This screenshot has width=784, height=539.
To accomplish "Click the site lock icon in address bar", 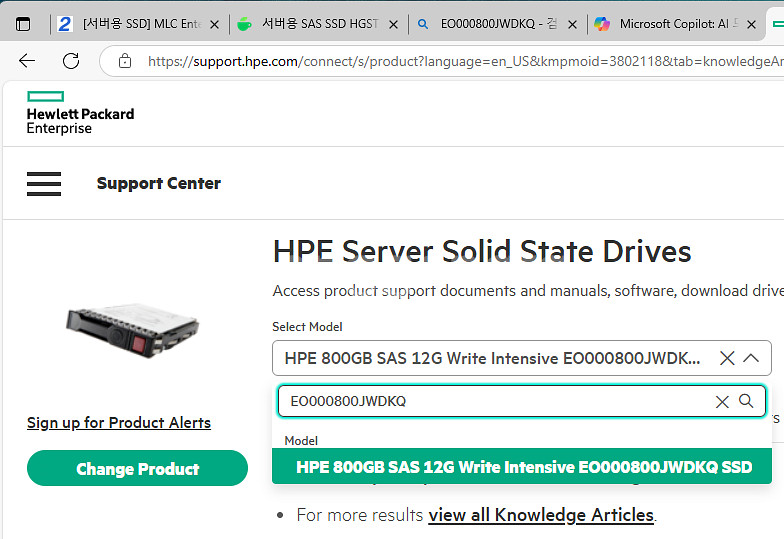I will click(x=124, y=61).
